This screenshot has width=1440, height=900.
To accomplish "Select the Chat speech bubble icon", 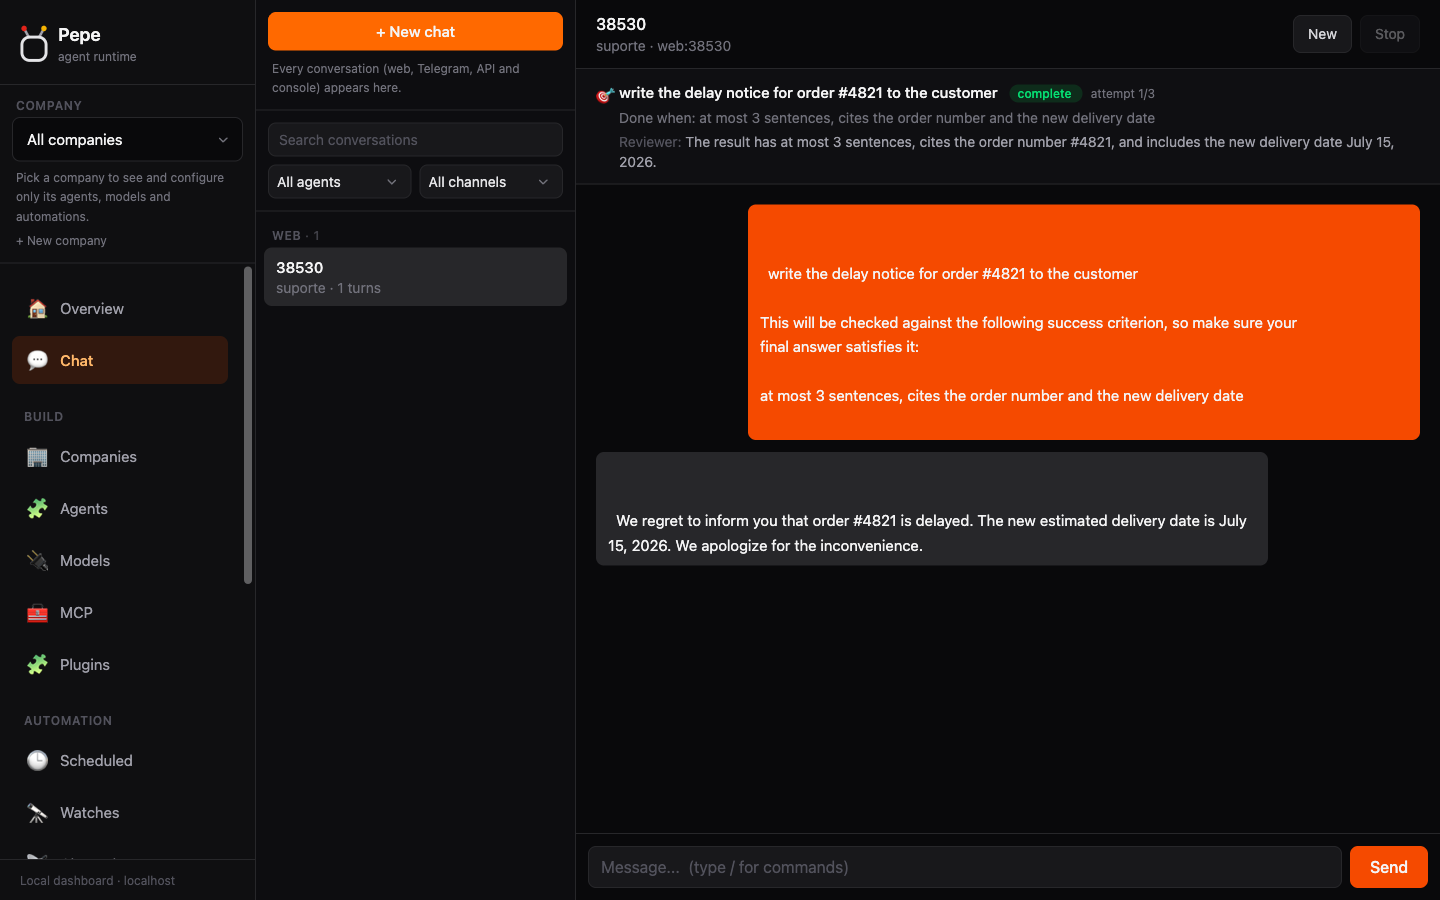I will [37, 361].
